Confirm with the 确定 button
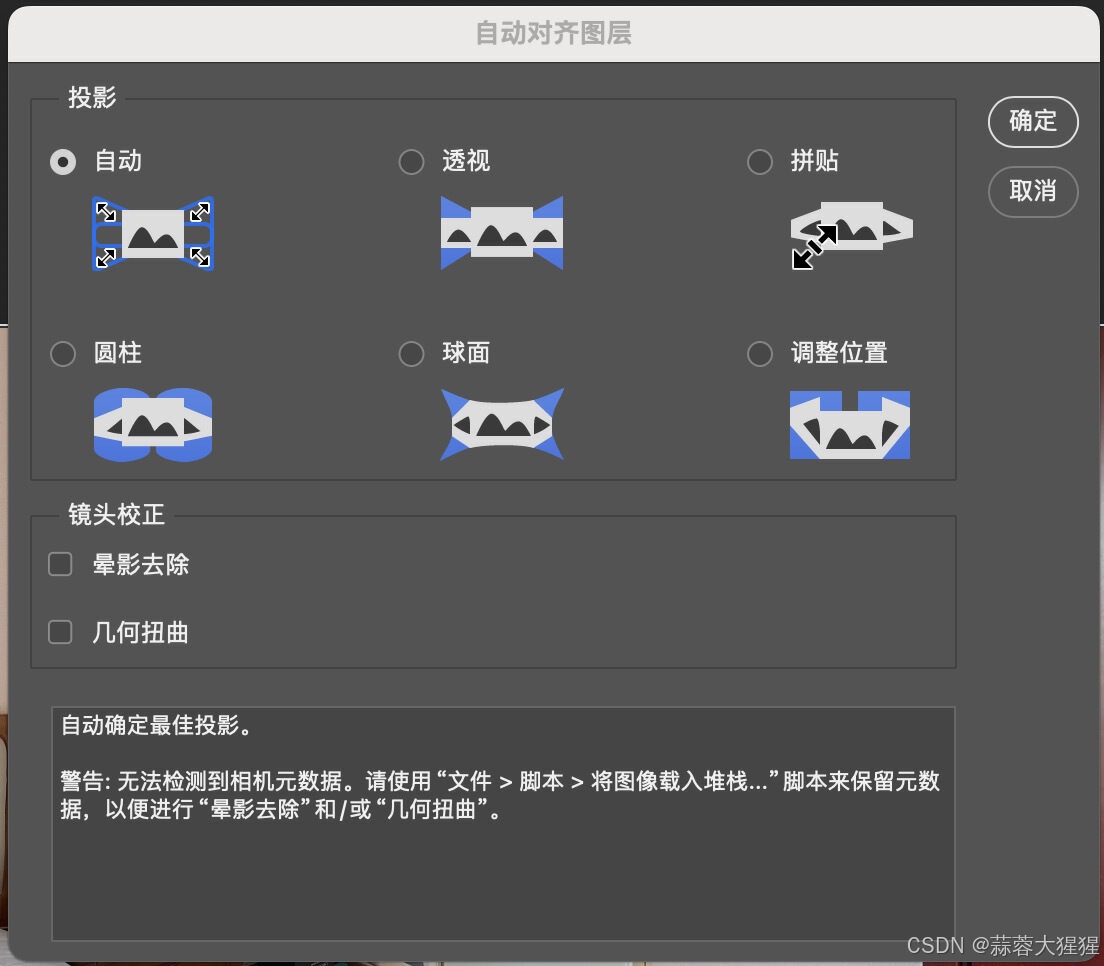This screenshot has height=966, width=1104. (1033, 121)
